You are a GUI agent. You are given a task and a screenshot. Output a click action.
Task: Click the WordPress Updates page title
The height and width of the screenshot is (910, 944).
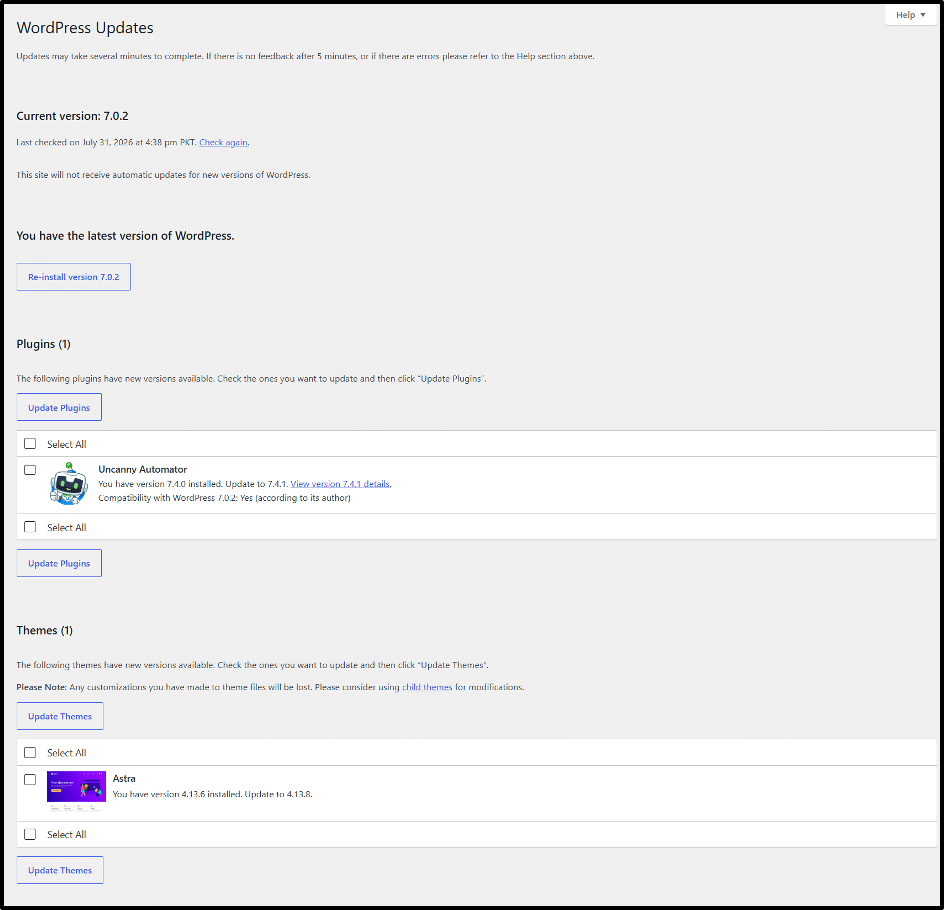[x=85, y=28]
